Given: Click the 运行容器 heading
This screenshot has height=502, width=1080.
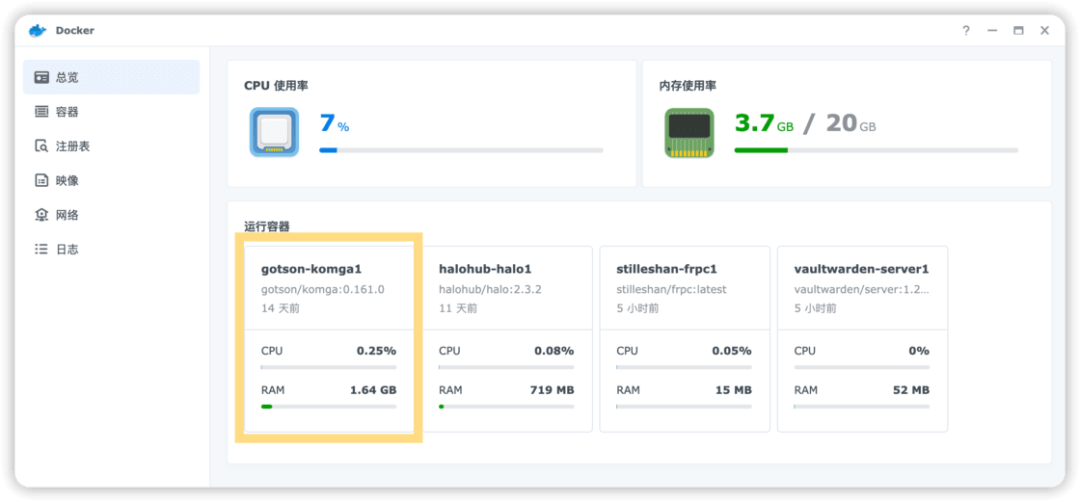Looking at the screenshot, I should point(267,226).
